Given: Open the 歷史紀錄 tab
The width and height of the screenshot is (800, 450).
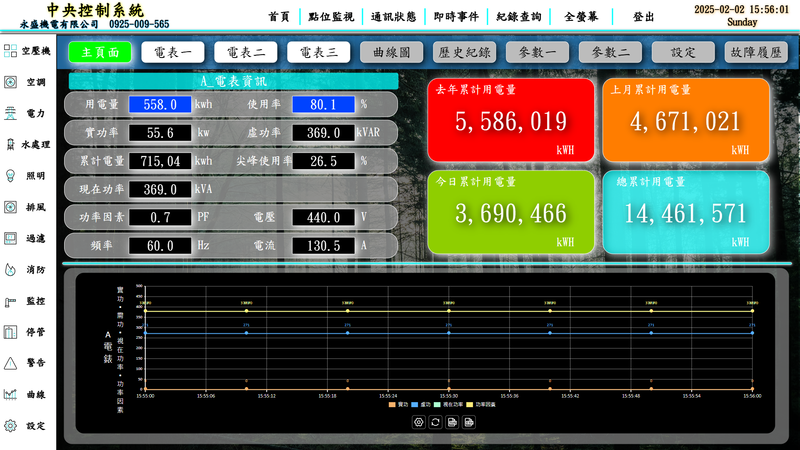Looking at the screenshot, I should [465, 52].
